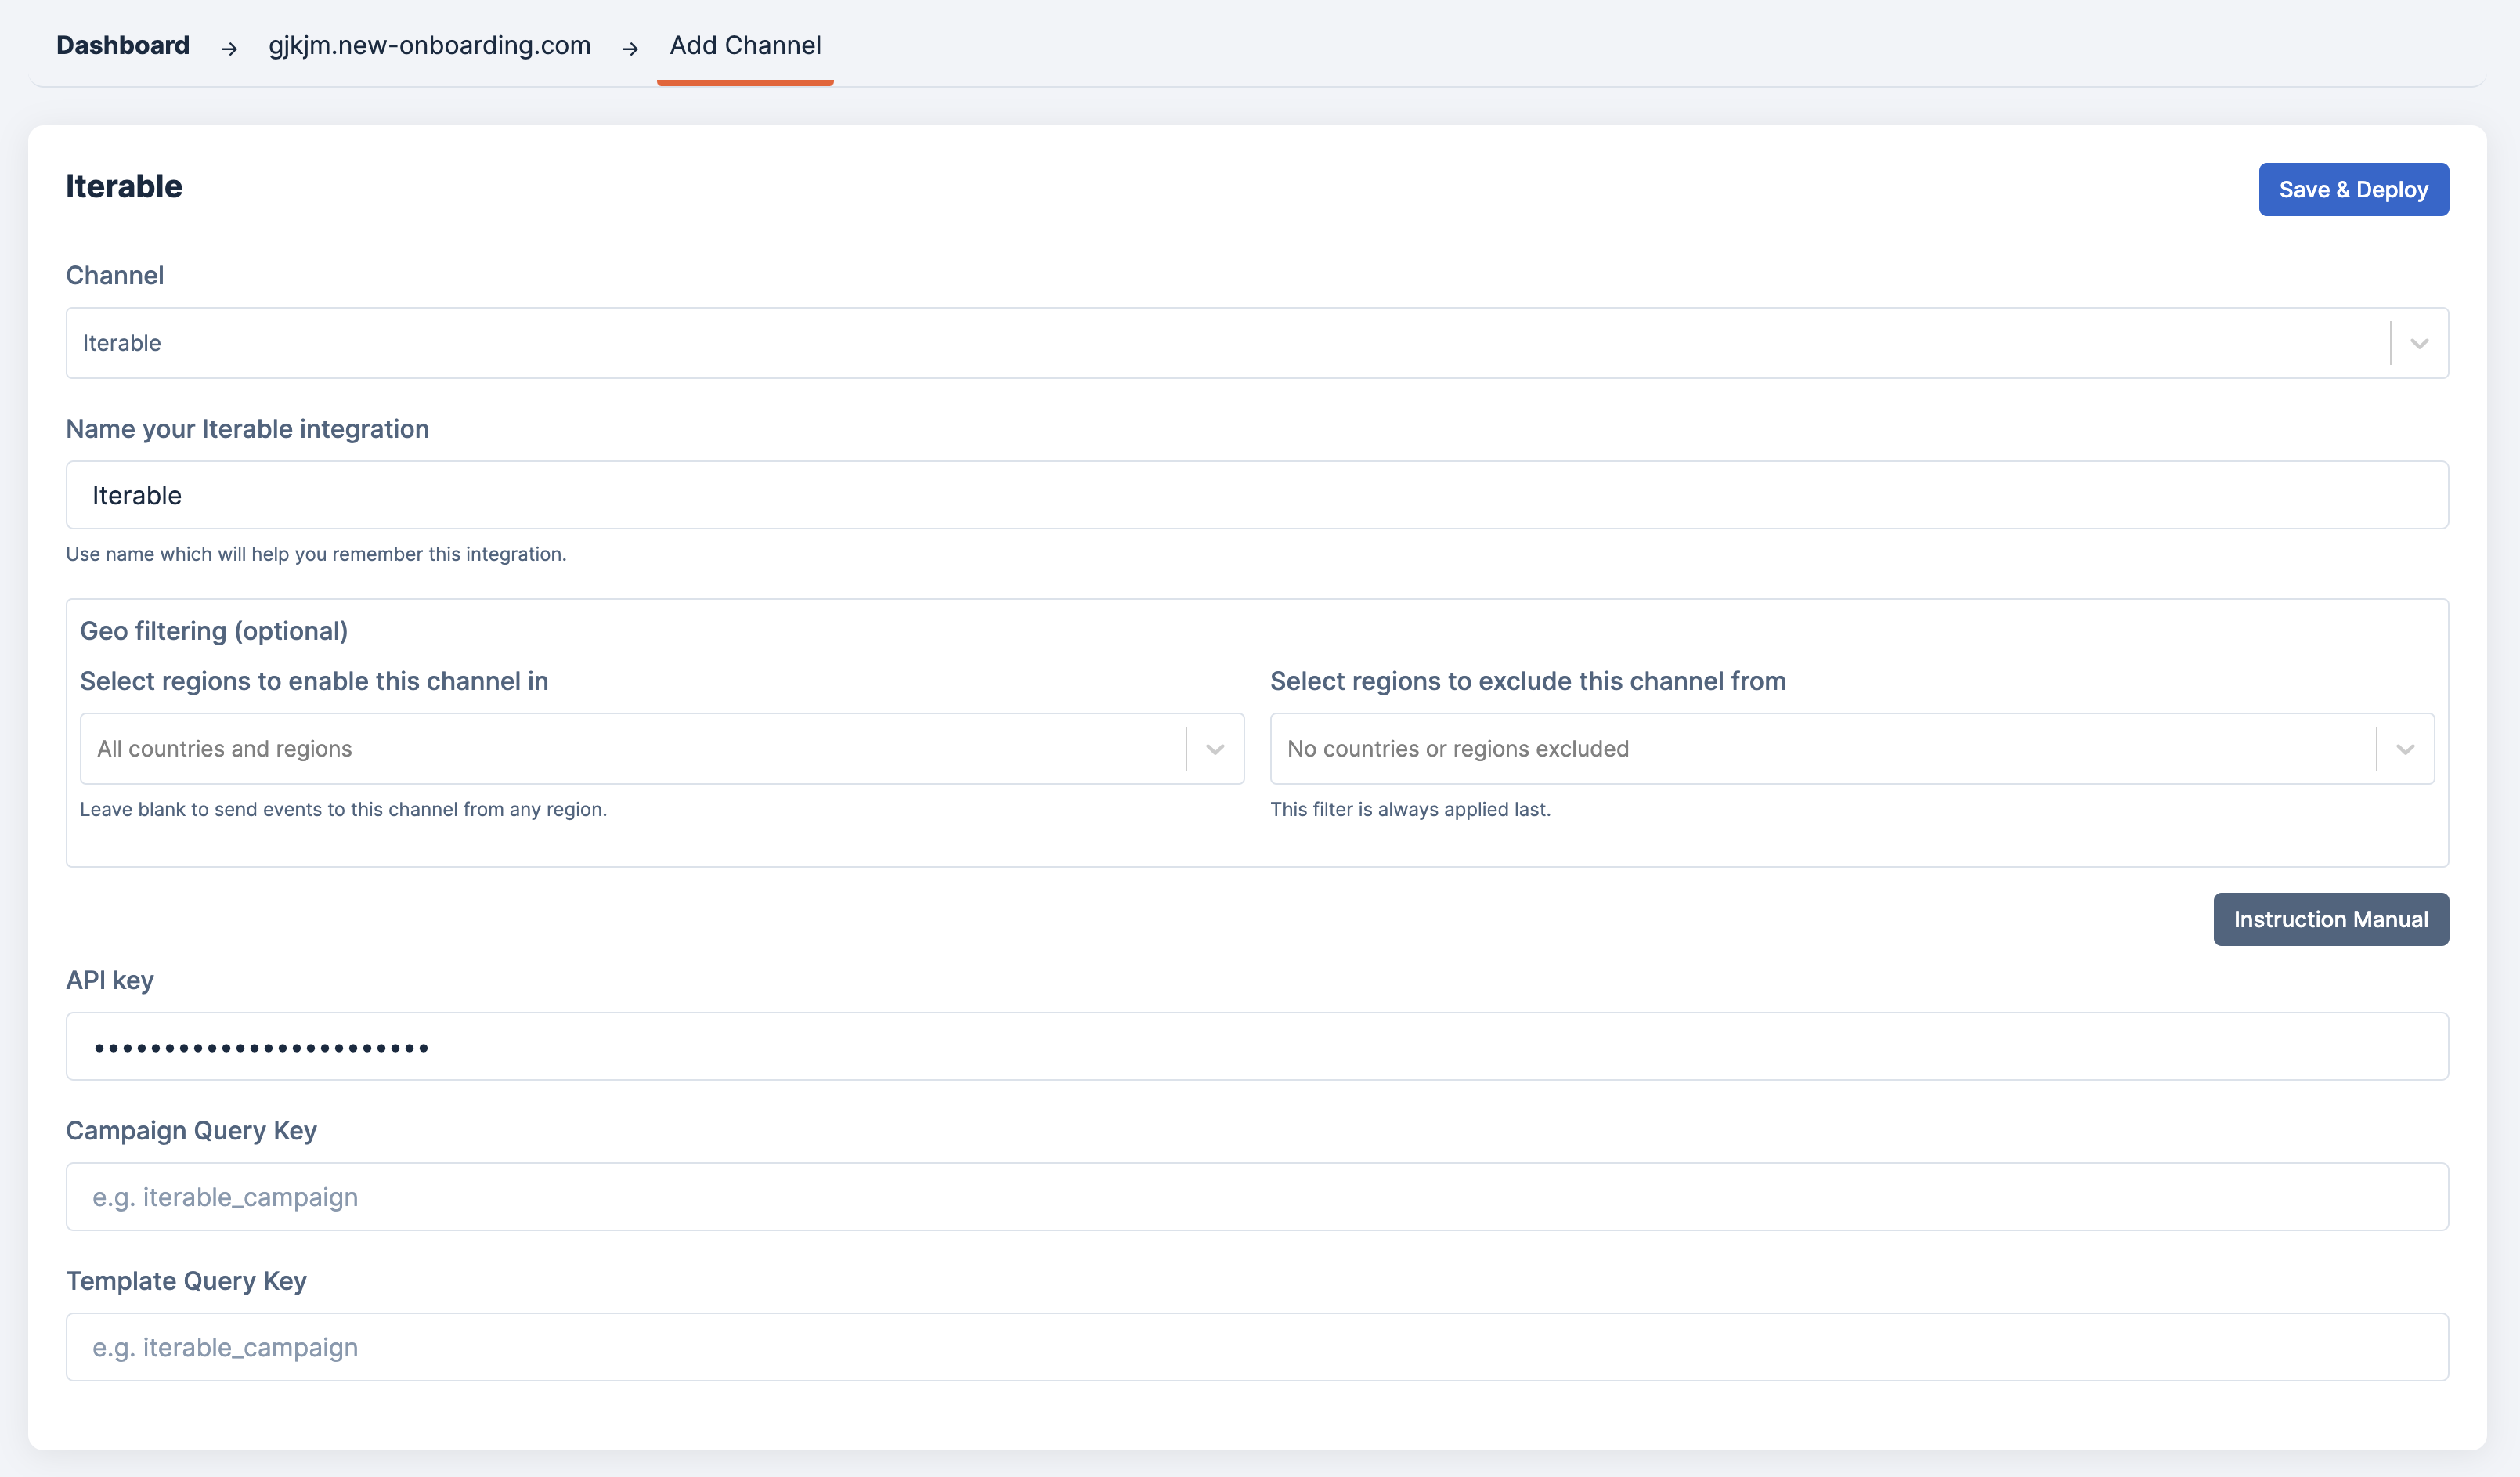
Task: Click the breadcrumb arrow before Add Channel
Action: tap(630, 48)
